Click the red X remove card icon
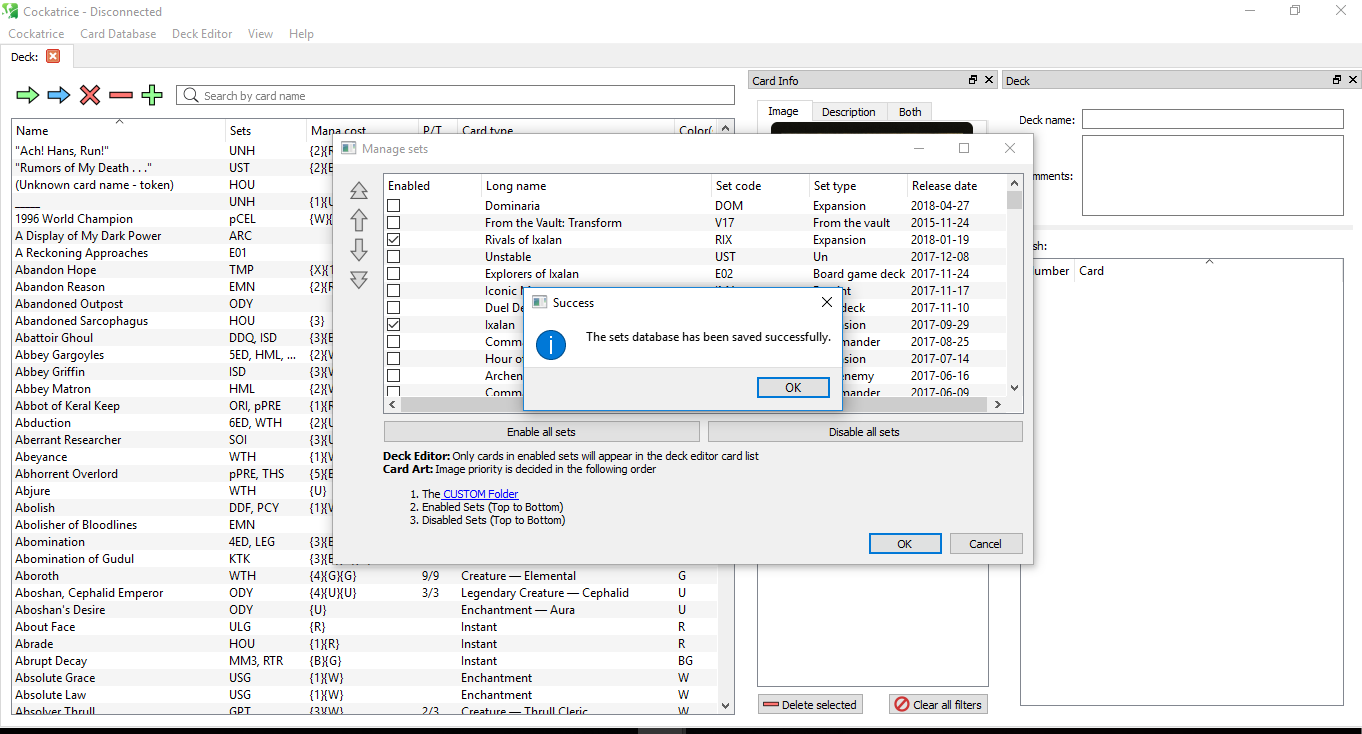 [x=90, y=95]
